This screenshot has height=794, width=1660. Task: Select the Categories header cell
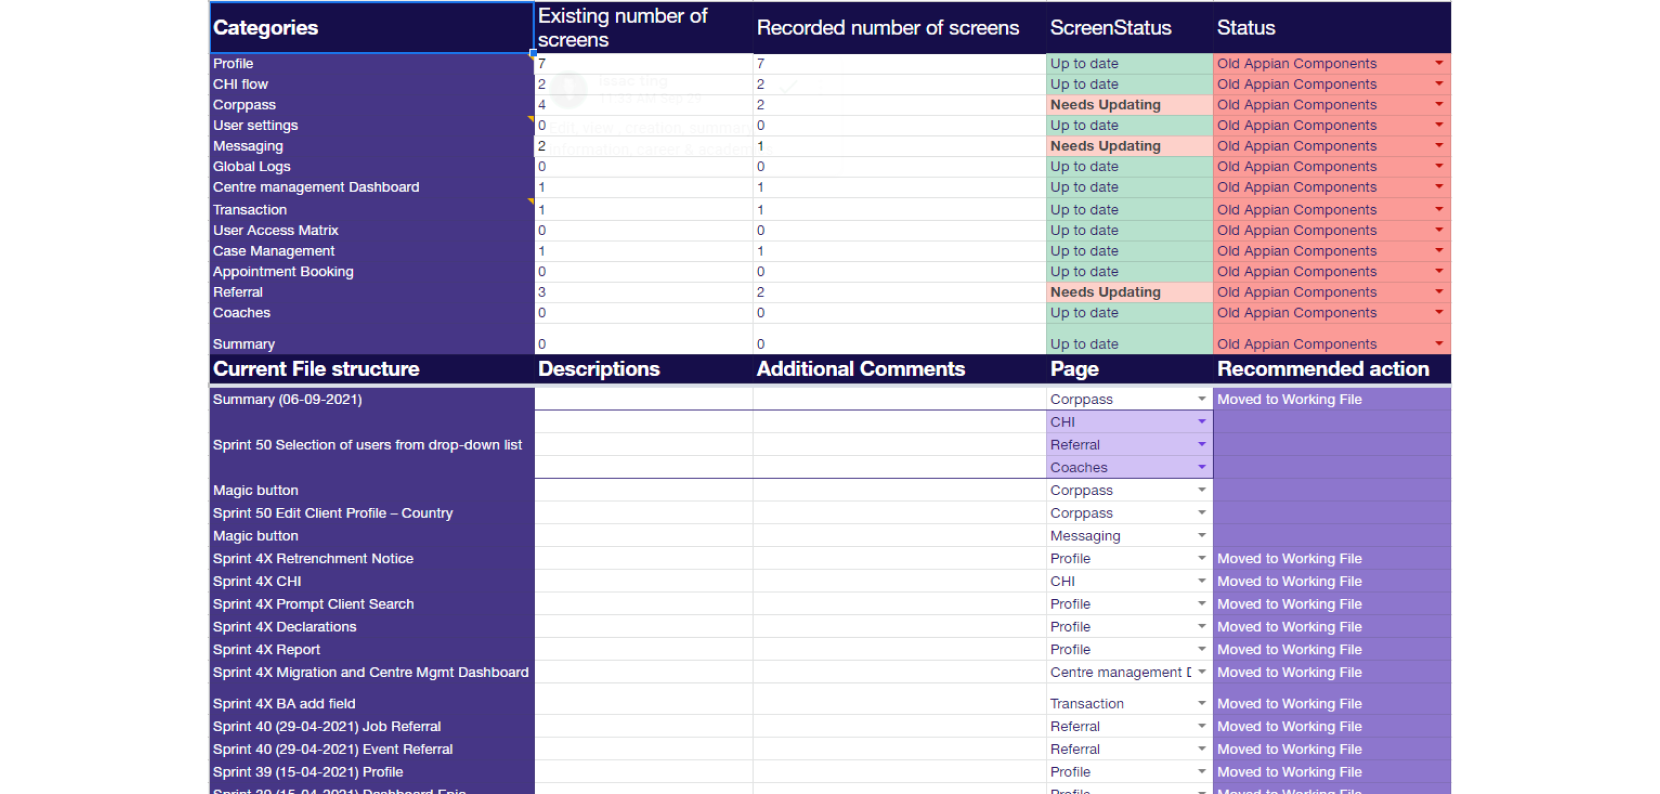click(372, 28)
